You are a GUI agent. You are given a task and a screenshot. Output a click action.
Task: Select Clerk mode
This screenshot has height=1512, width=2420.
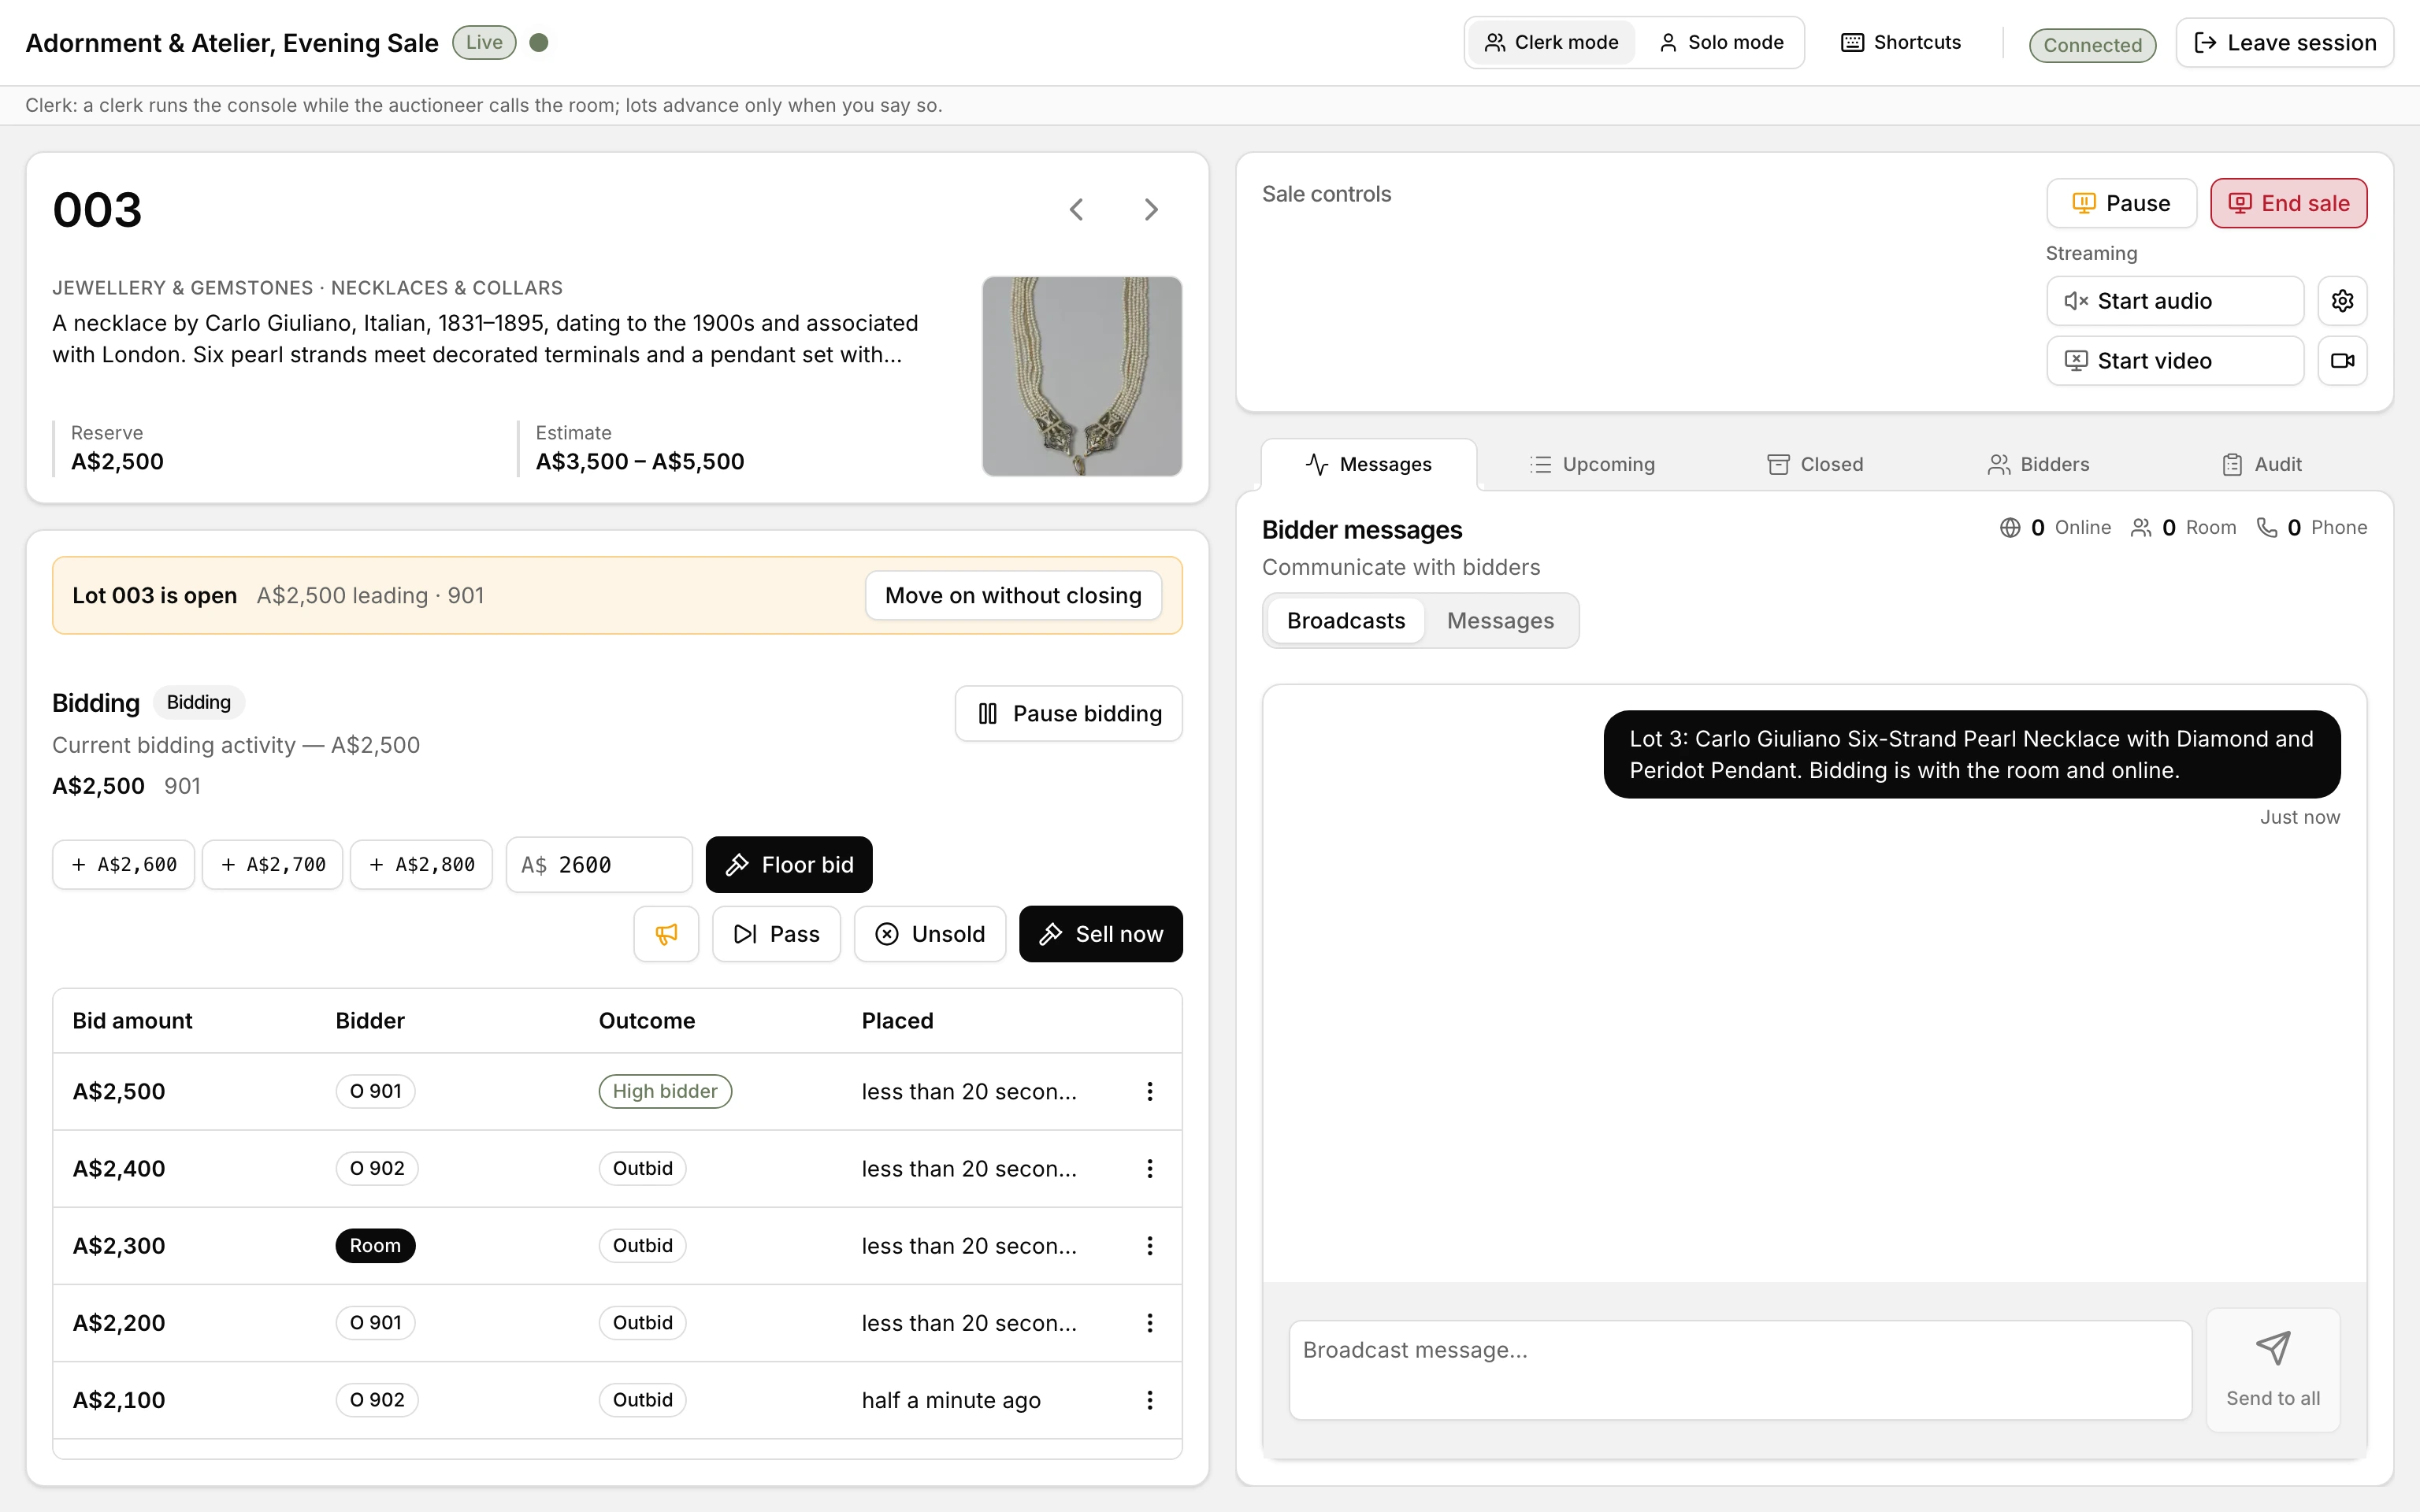1551,43
